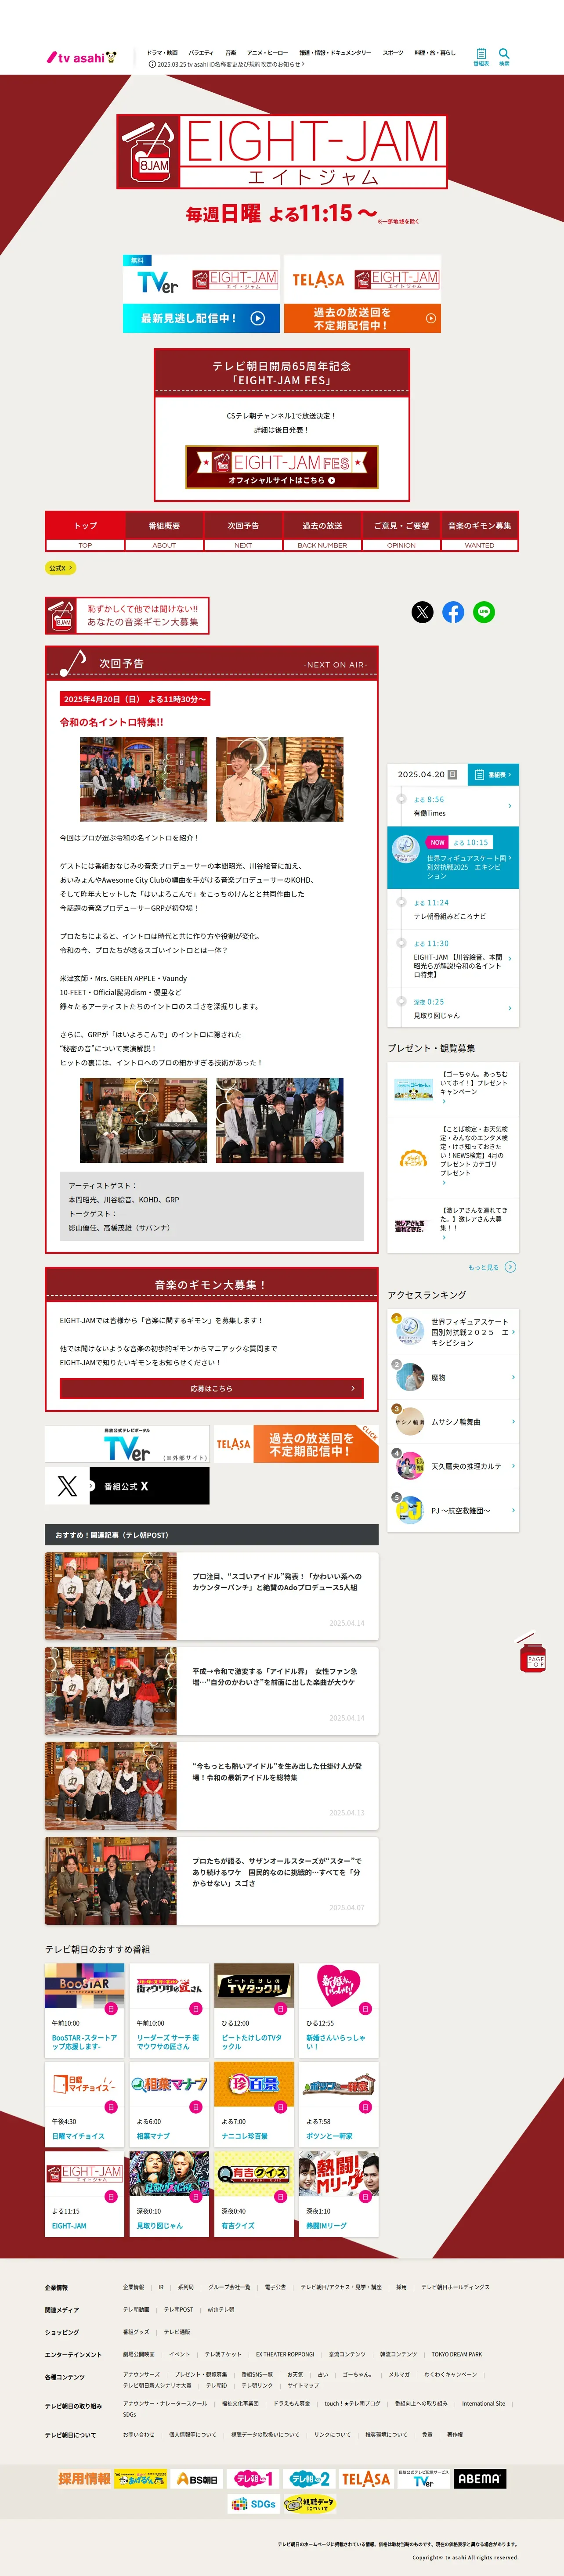Open the 有吉クイズ program card
The width and height of the screenshot is (564, 2576).
[254, 2194]
